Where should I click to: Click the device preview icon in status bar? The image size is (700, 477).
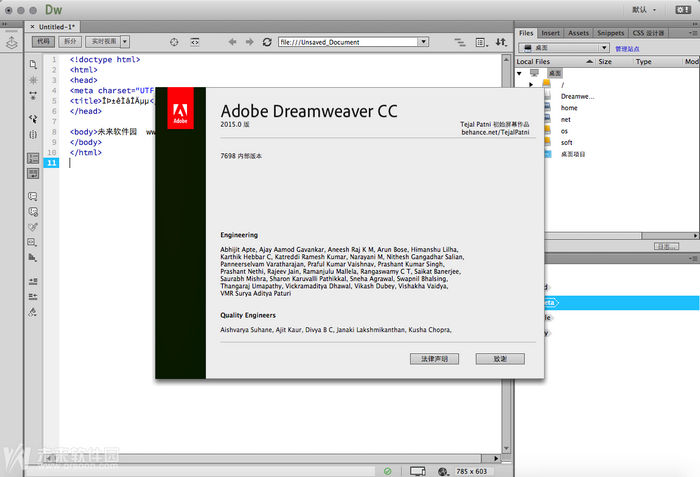point(418,471)
